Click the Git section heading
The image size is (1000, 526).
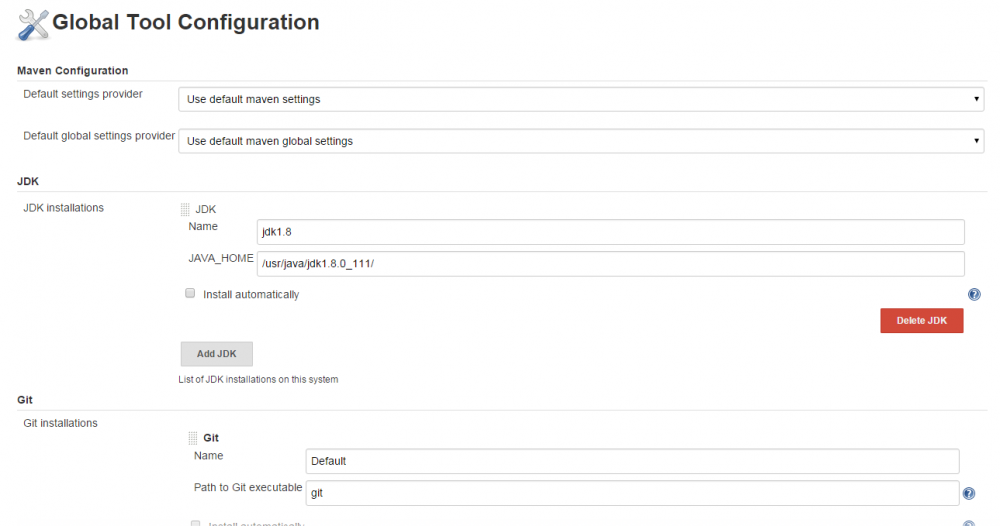(25, 399)
